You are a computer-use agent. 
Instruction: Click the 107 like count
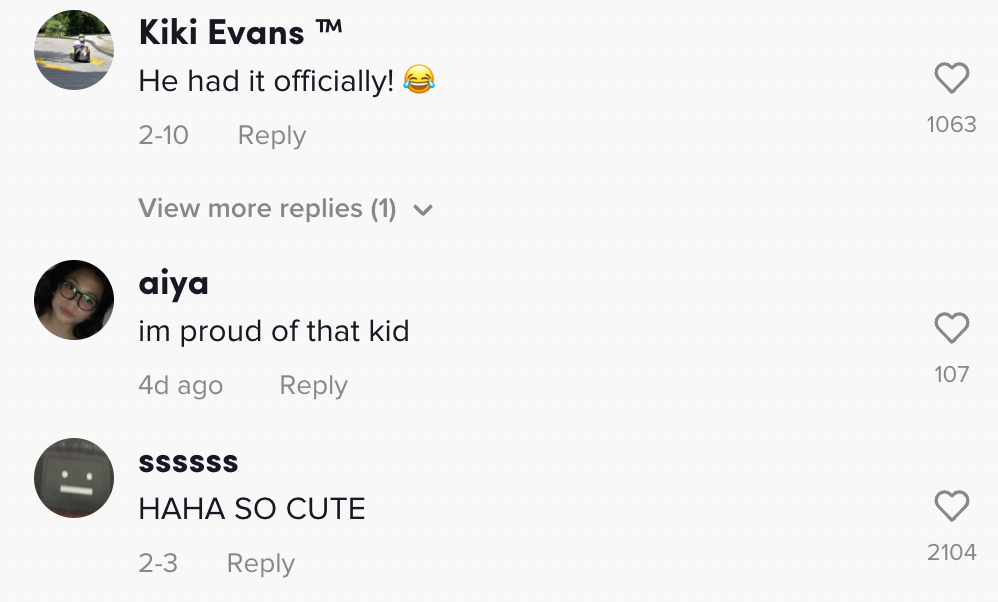(x=951, y=374)
